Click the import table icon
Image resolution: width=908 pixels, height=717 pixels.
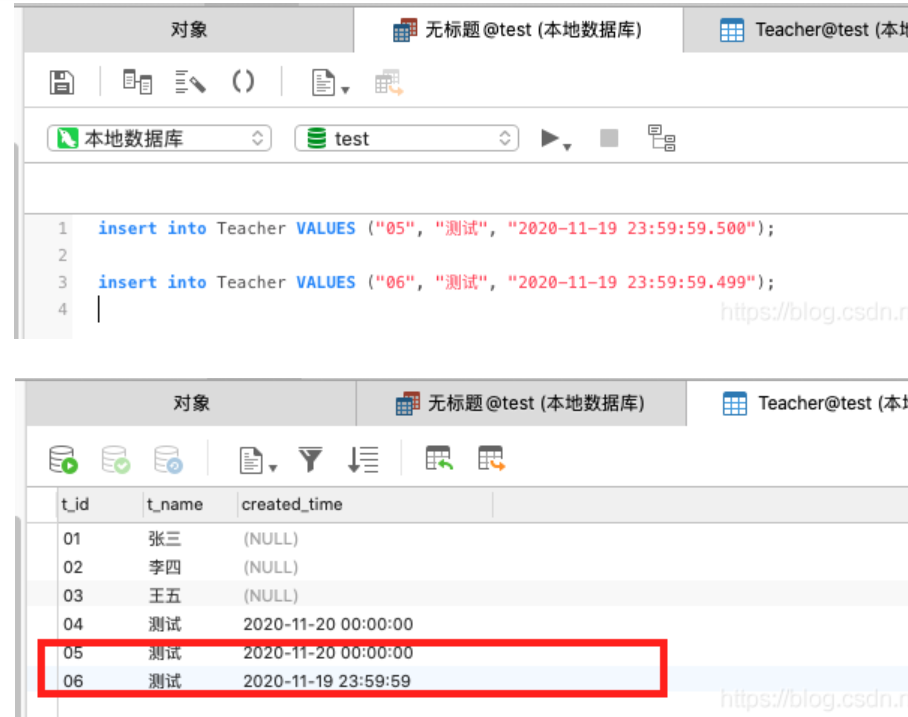pos(439,458)
